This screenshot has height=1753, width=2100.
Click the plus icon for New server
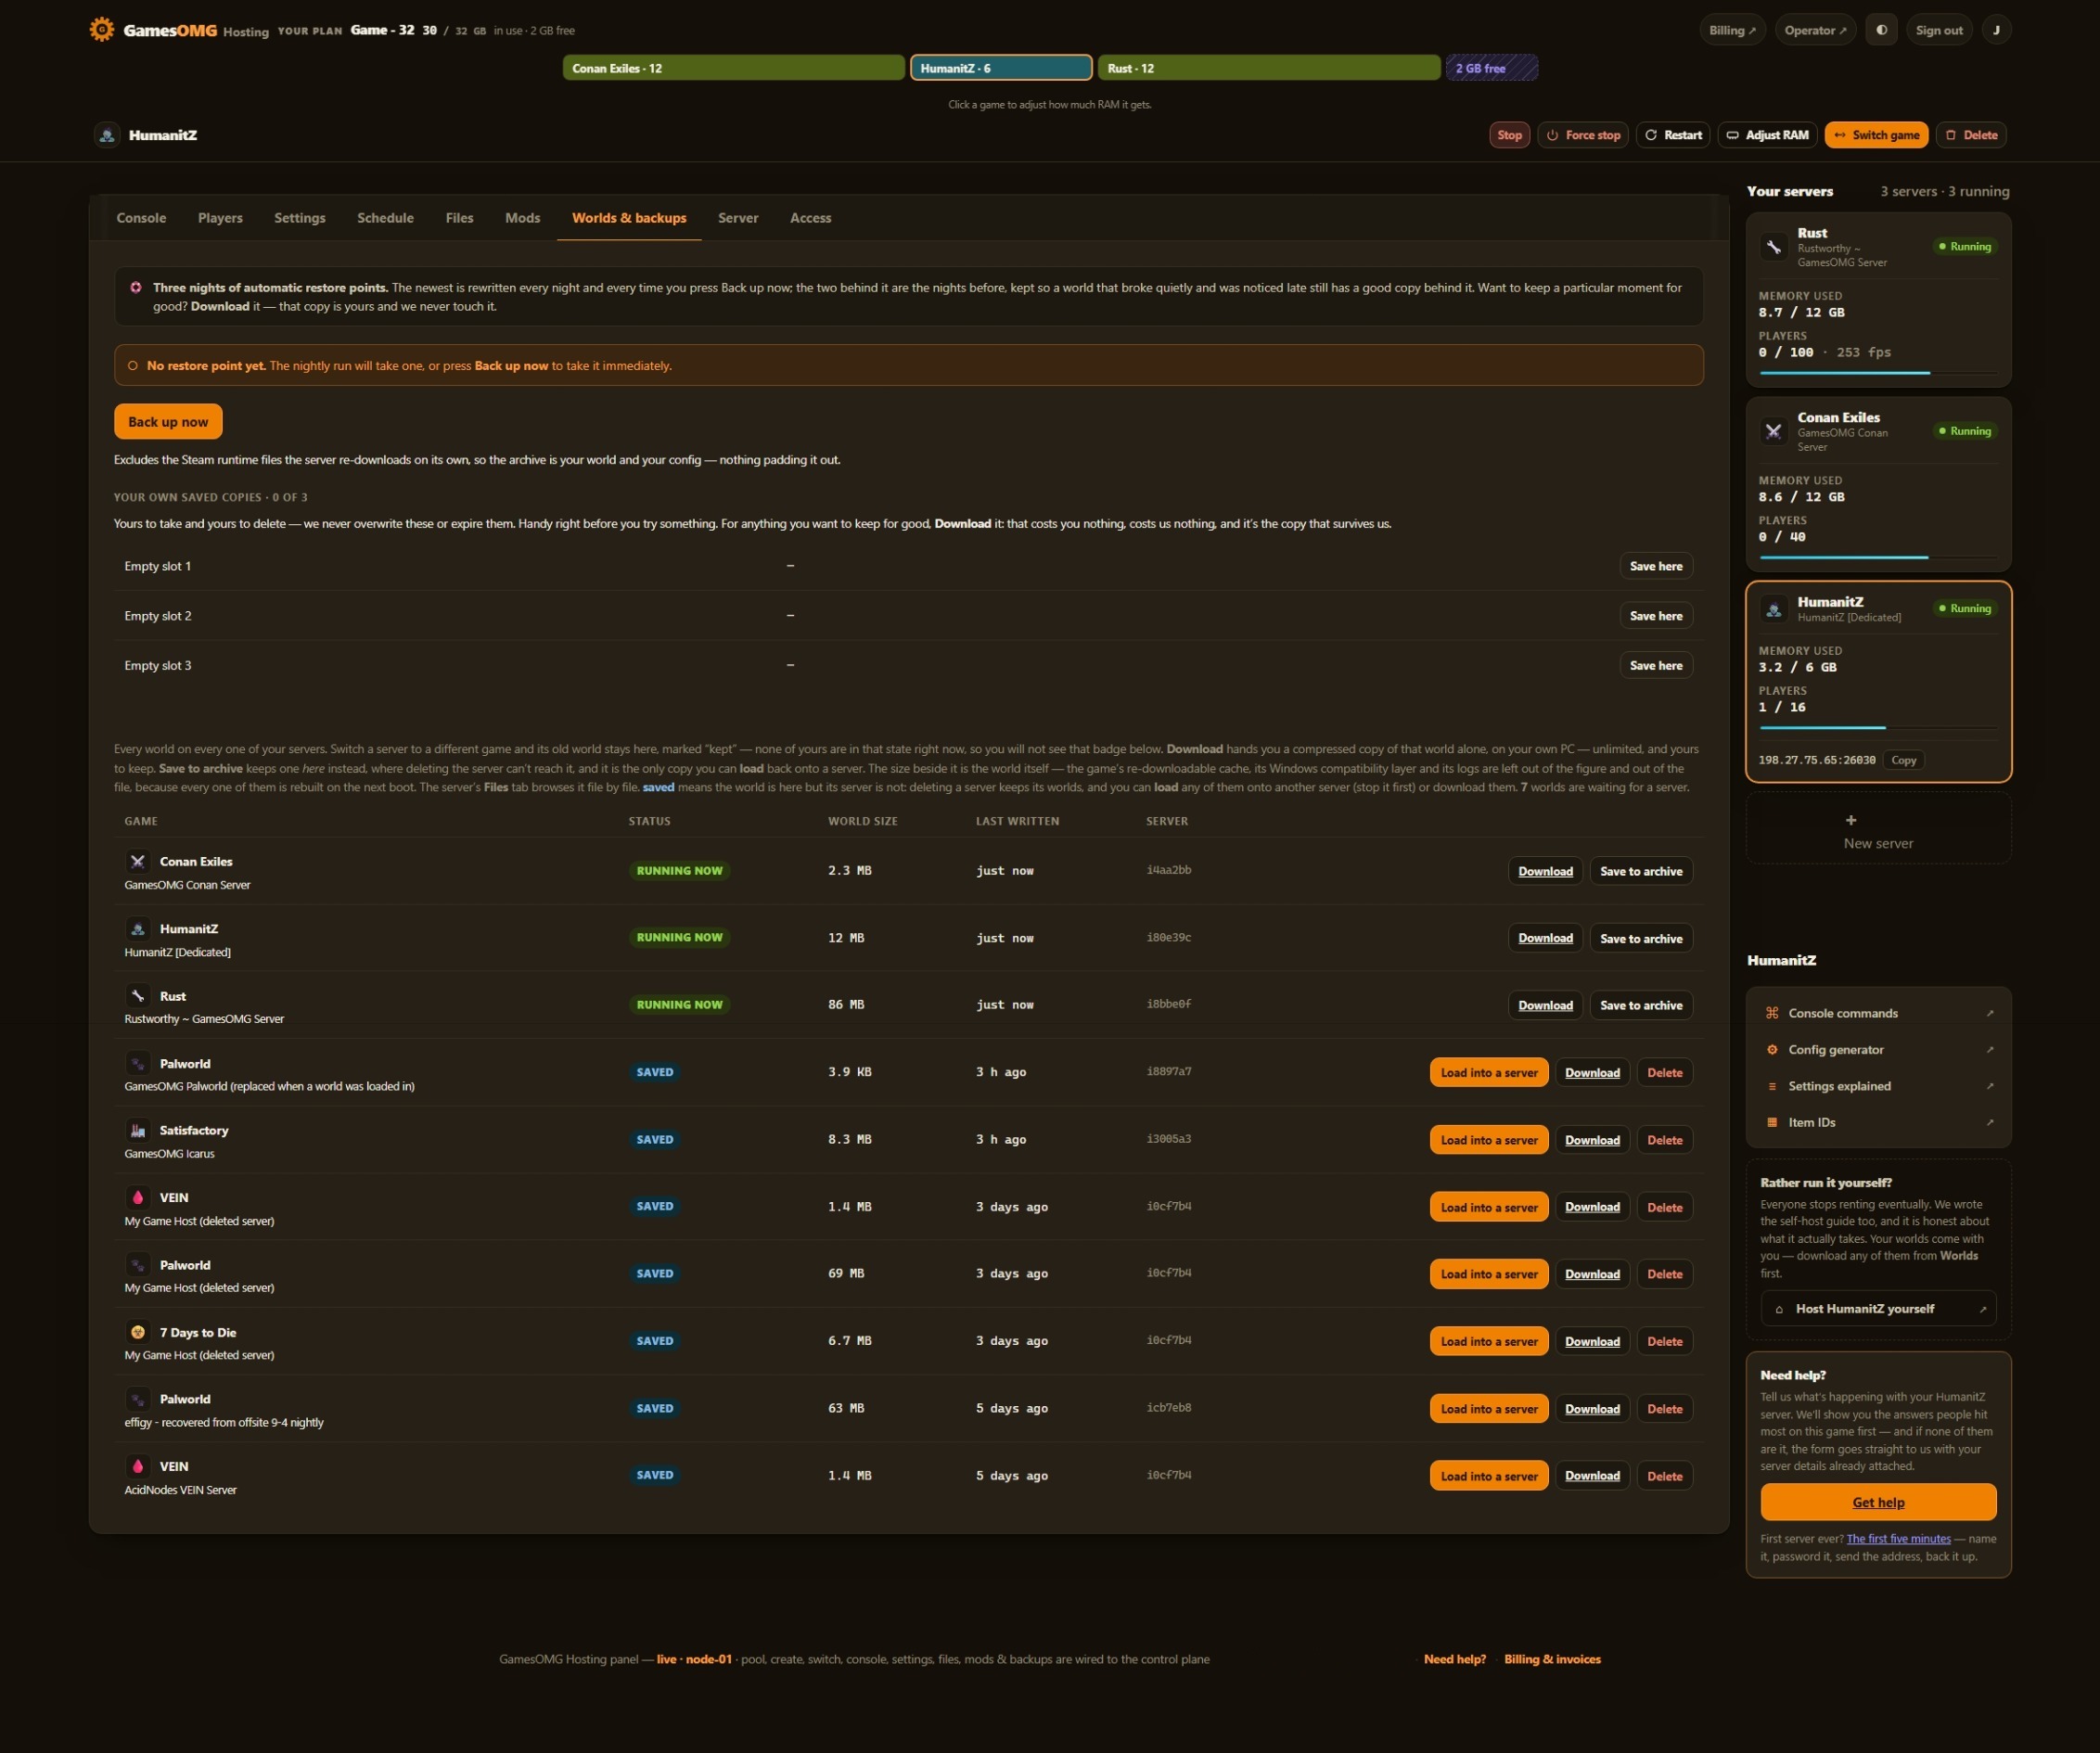(1850, 820)
